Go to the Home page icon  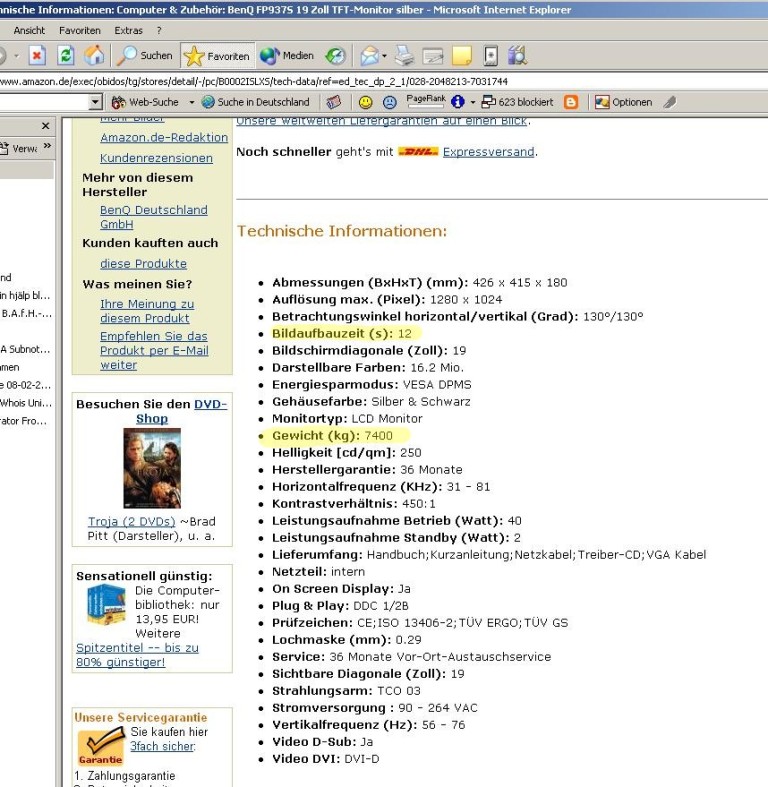94,56
